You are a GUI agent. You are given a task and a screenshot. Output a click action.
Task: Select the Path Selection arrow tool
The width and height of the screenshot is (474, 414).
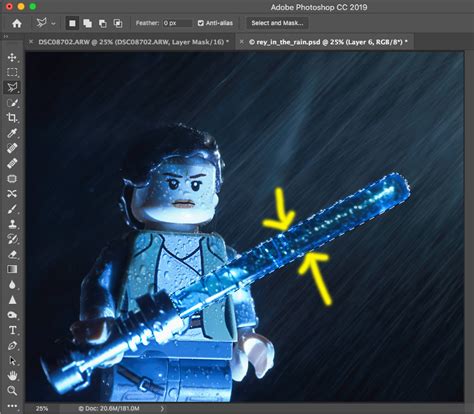pyautogui.click(x=12, y=361)
